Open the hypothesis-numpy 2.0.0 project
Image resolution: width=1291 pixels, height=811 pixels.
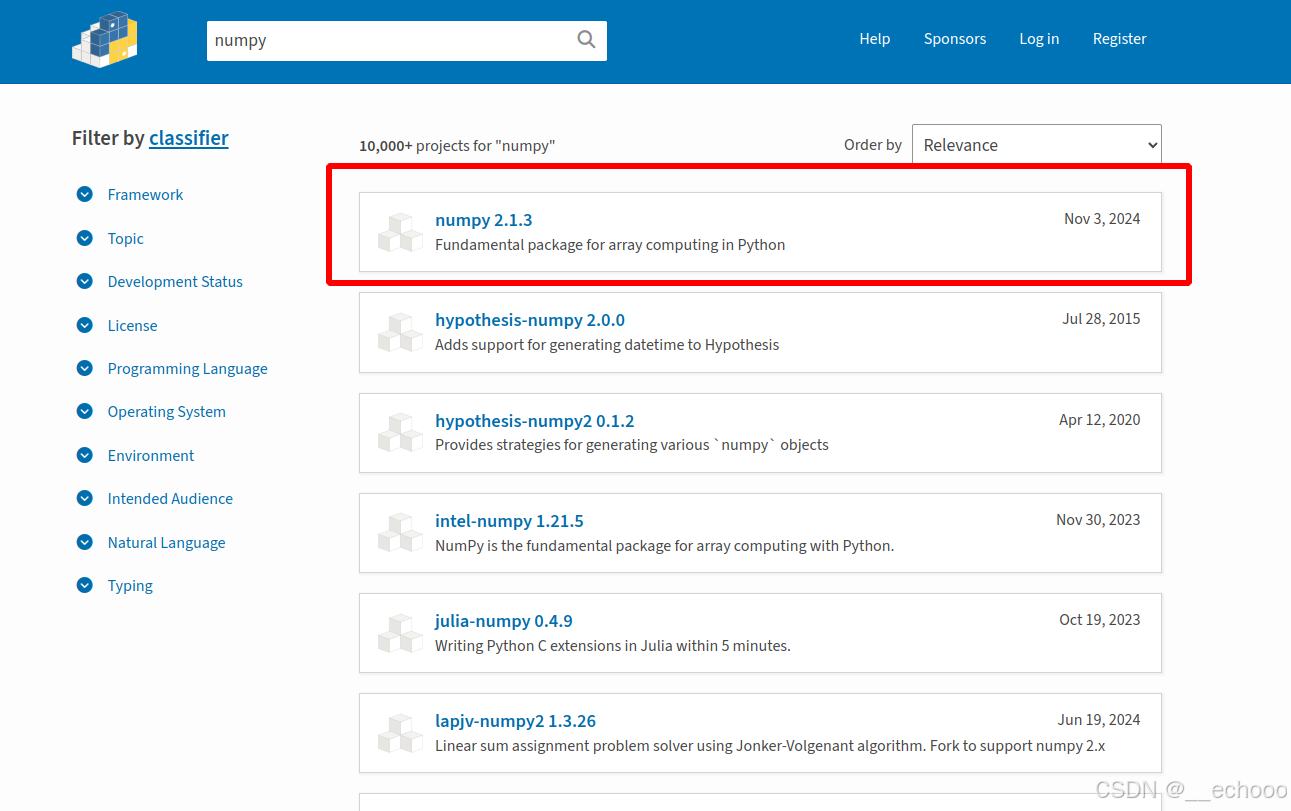530,320
